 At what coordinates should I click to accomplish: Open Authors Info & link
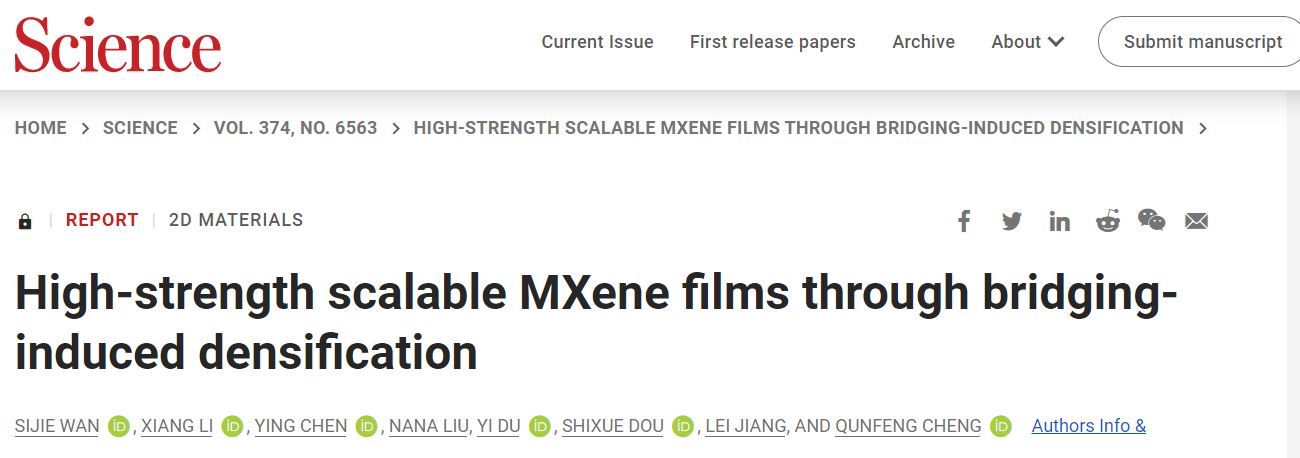coord(1088,426)
